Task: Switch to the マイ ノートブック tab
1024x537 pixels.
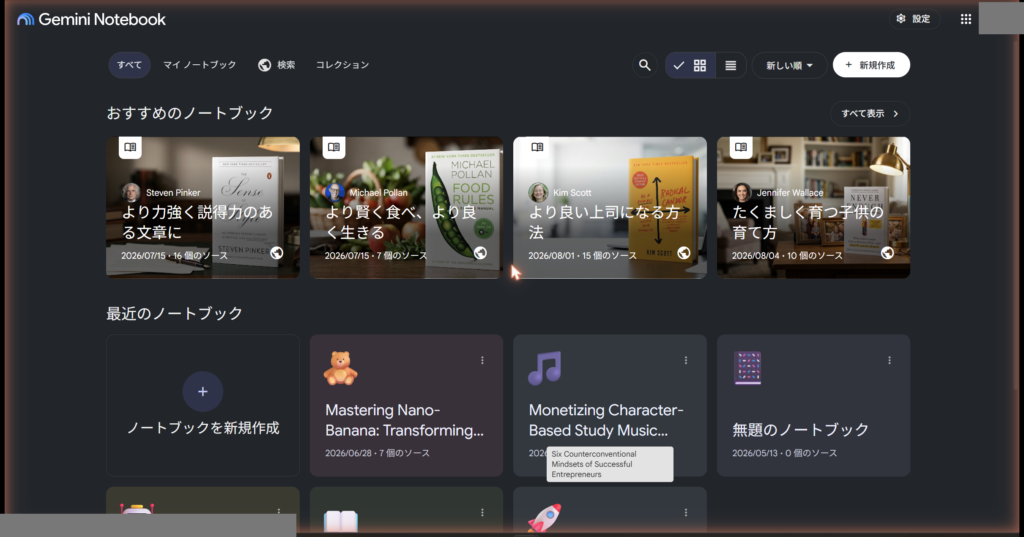Action: [x=199, y=65]
